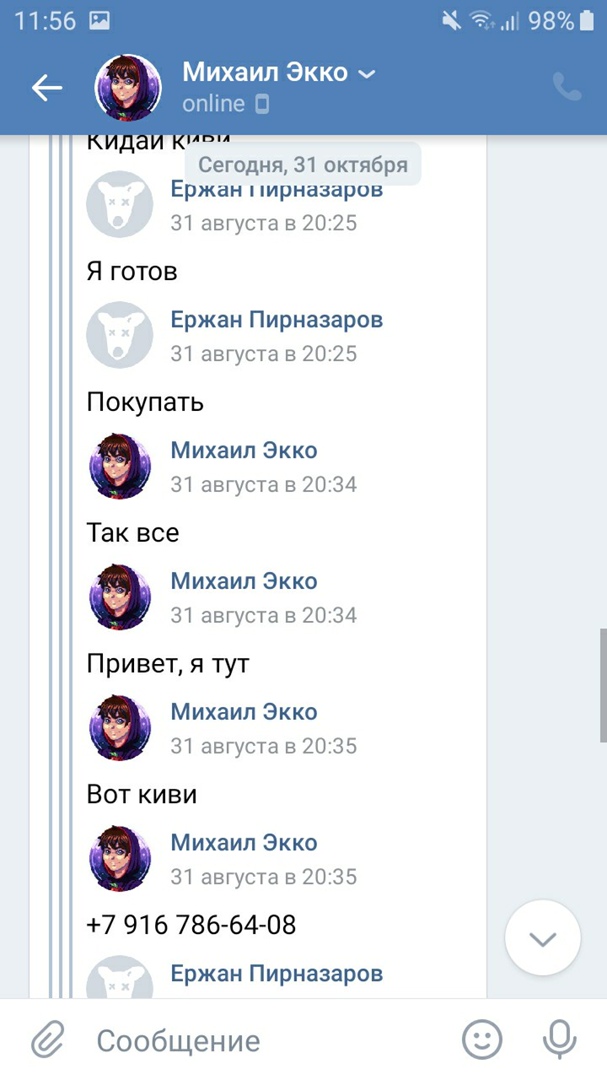This screenshot has height=1080, width=607.
Task: Tap the message text "Вот киви"
Action: tap(141, 794)
